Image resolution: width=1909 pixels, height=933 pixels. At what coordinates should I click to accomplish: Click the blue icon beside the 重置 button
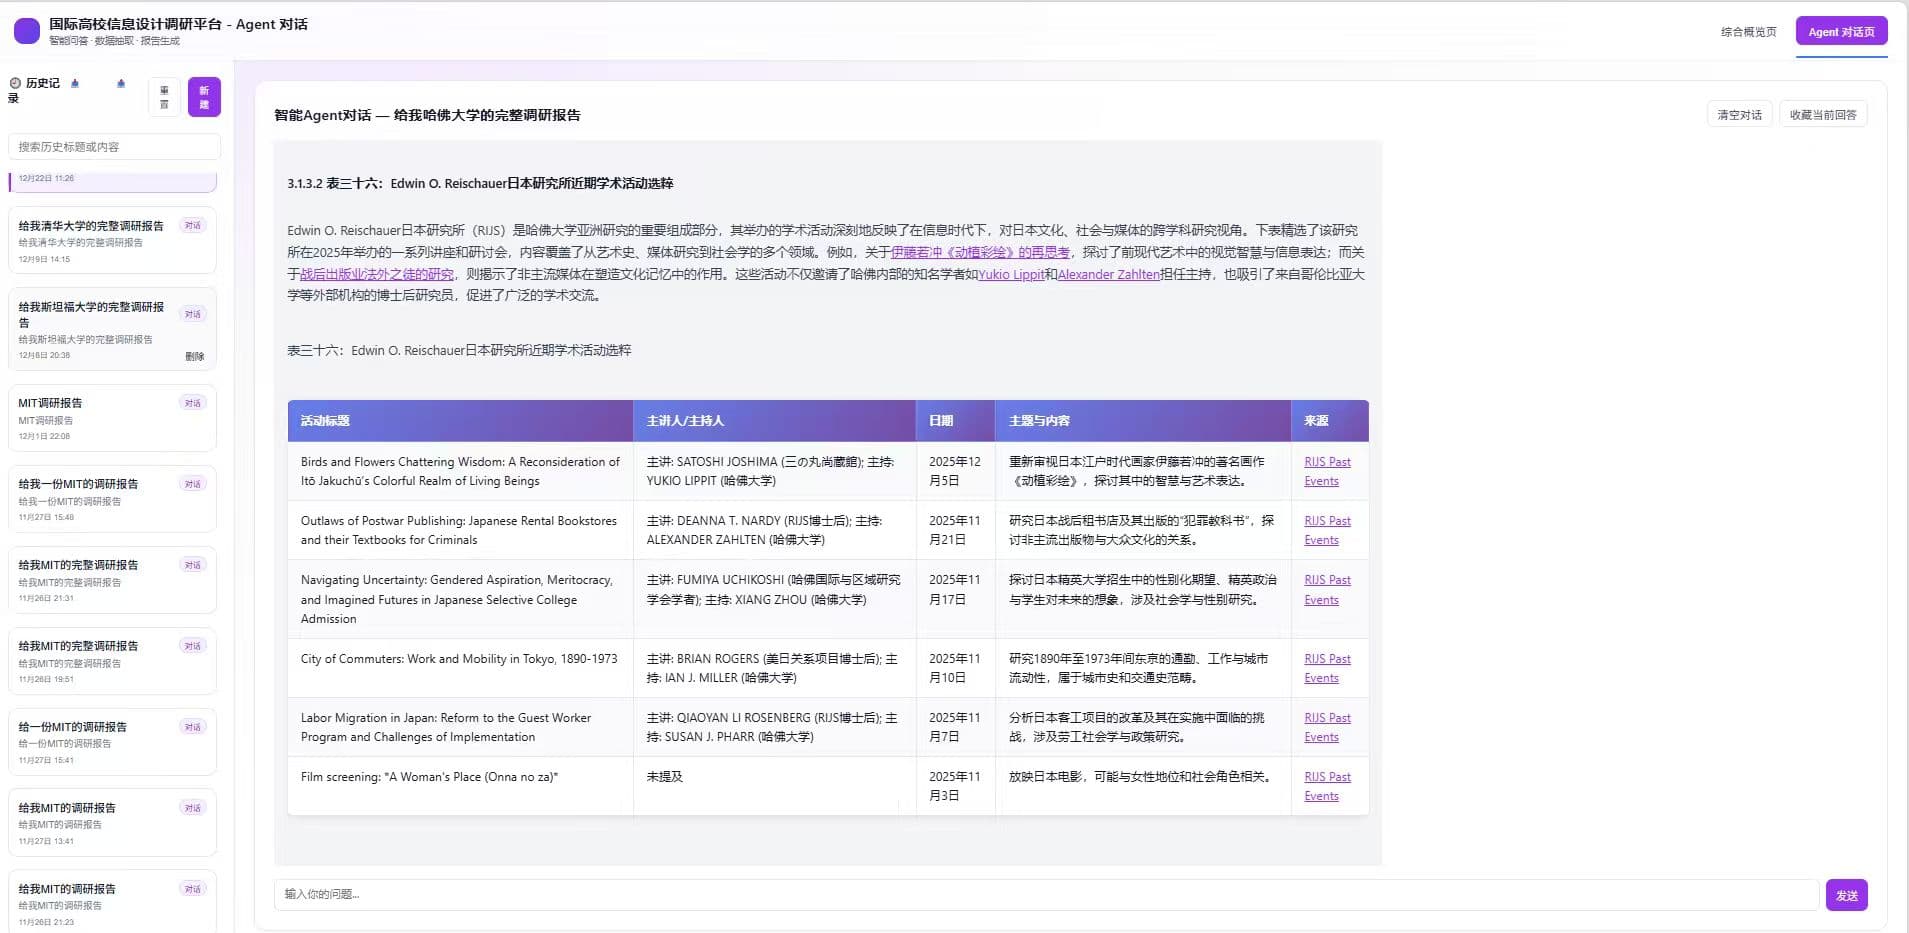121,83
